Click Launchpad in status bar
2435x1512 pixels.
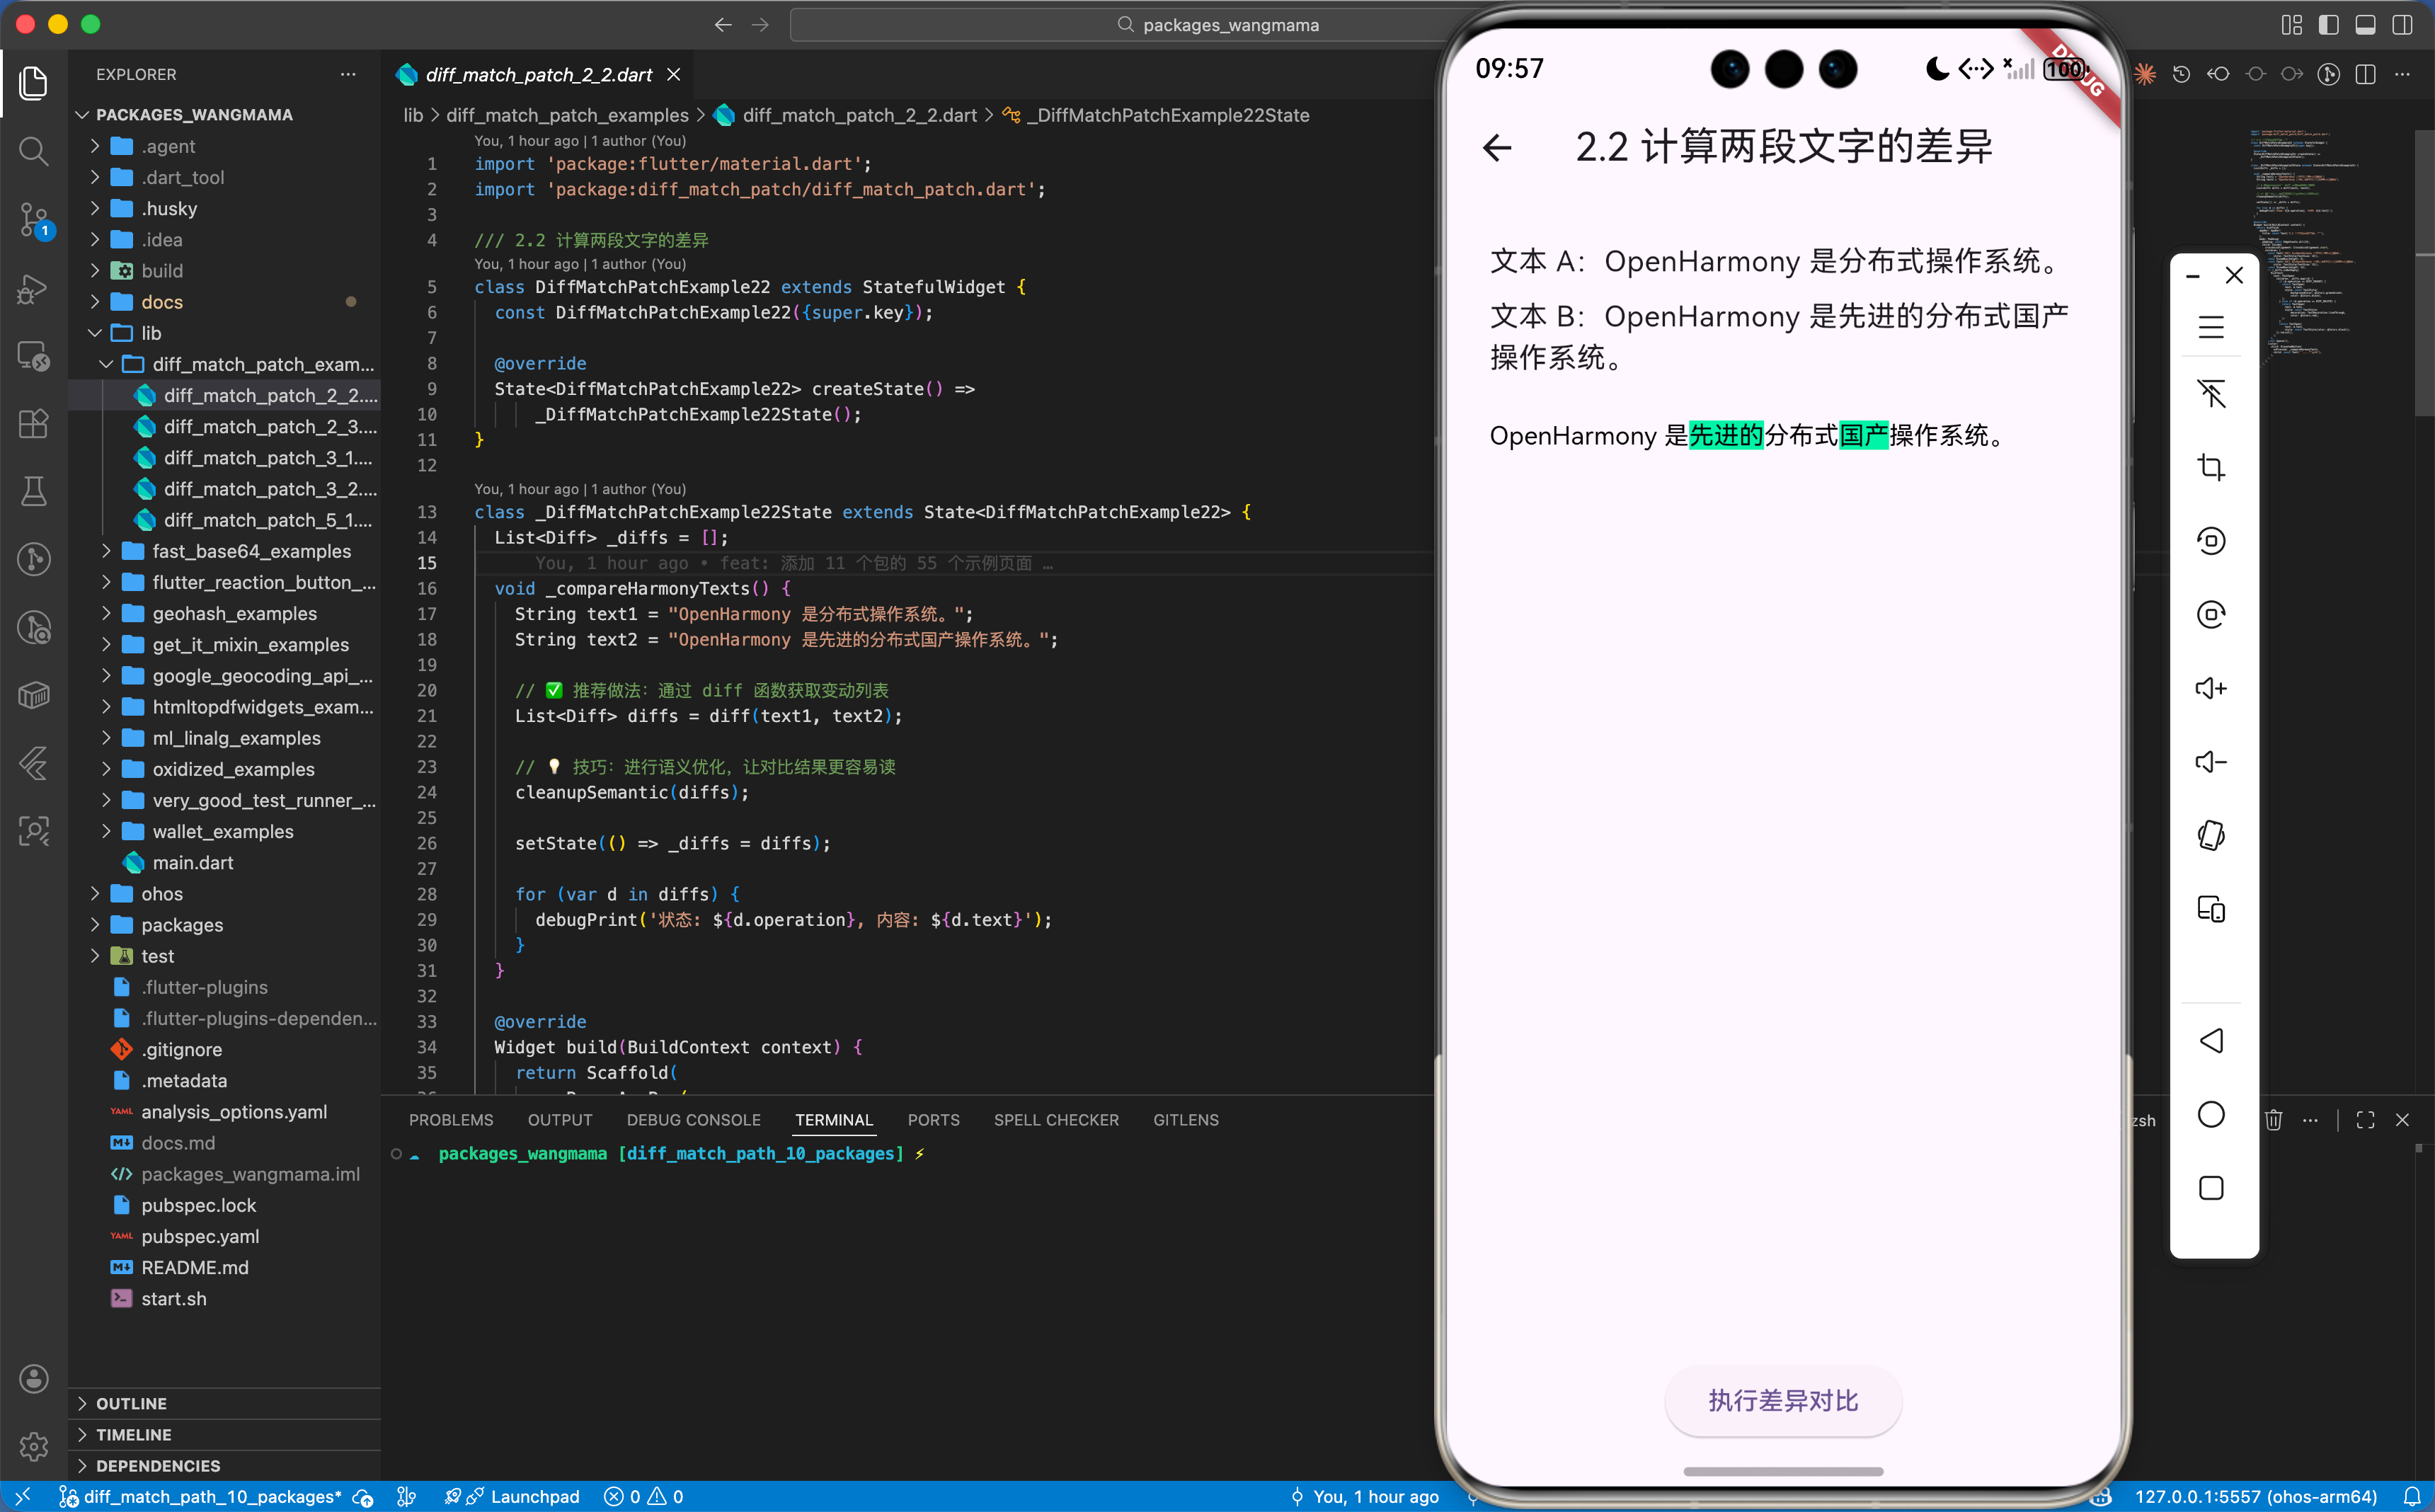pos(534,1496)
